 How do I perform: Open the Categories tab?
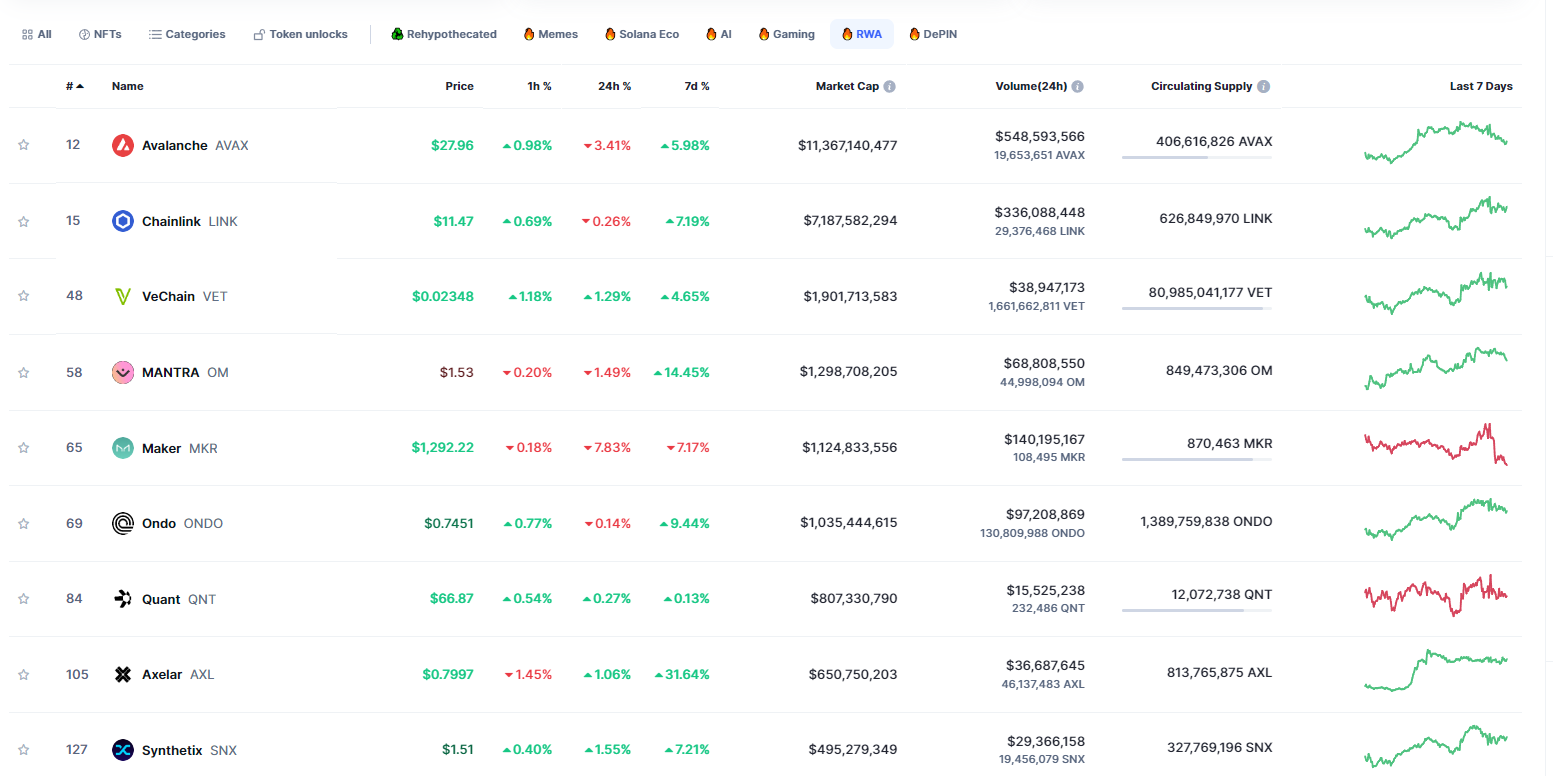[187, 34]
